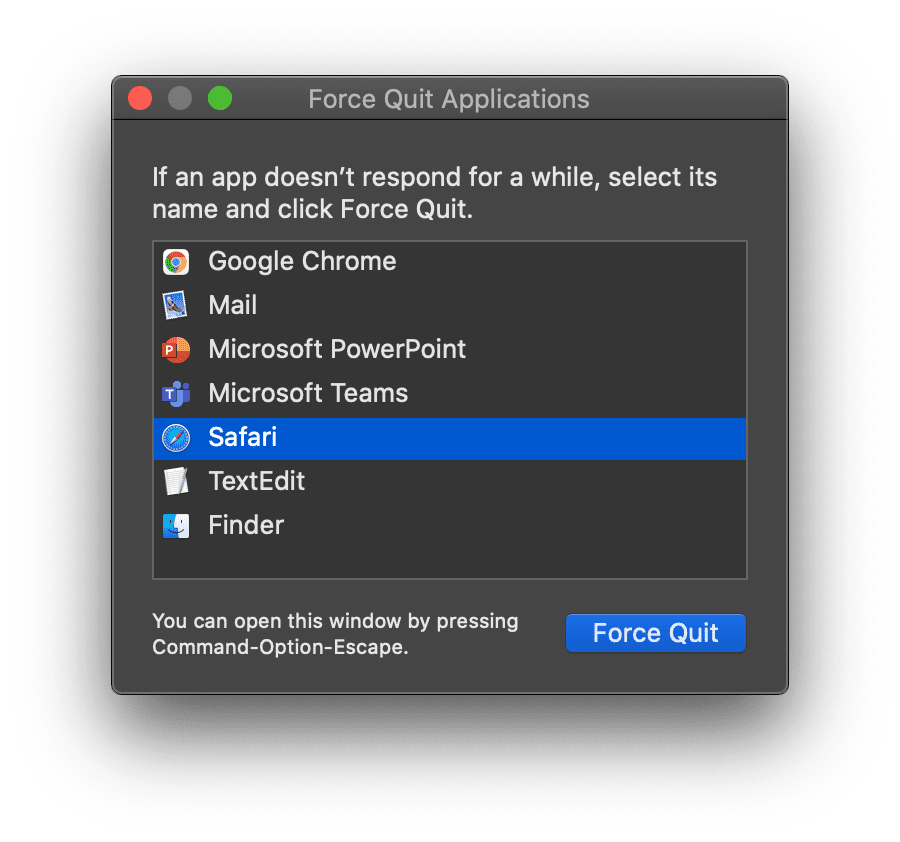Select the highlighted Safari entry
The image size is (900, 842).
coord(242,437)
